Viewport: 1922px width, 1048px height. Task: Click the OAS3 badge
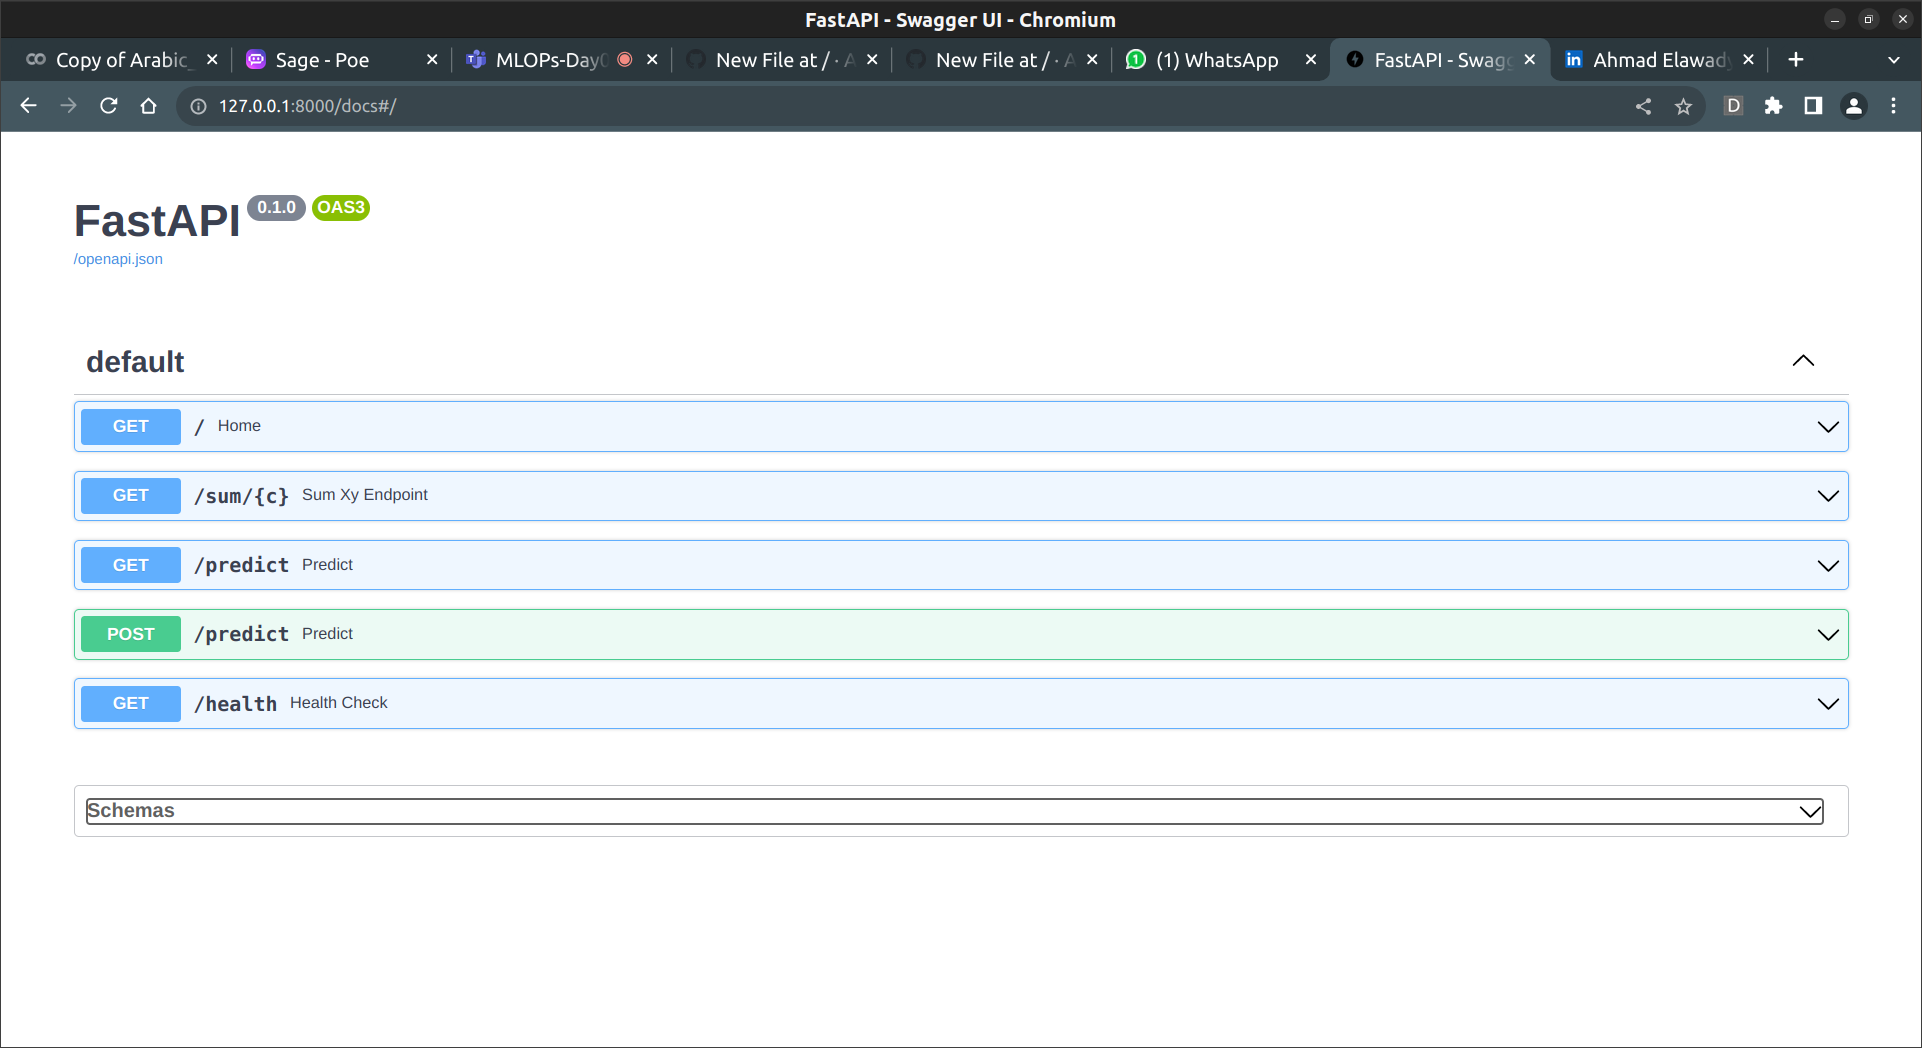pyautogui.click(x=341, y=208)
